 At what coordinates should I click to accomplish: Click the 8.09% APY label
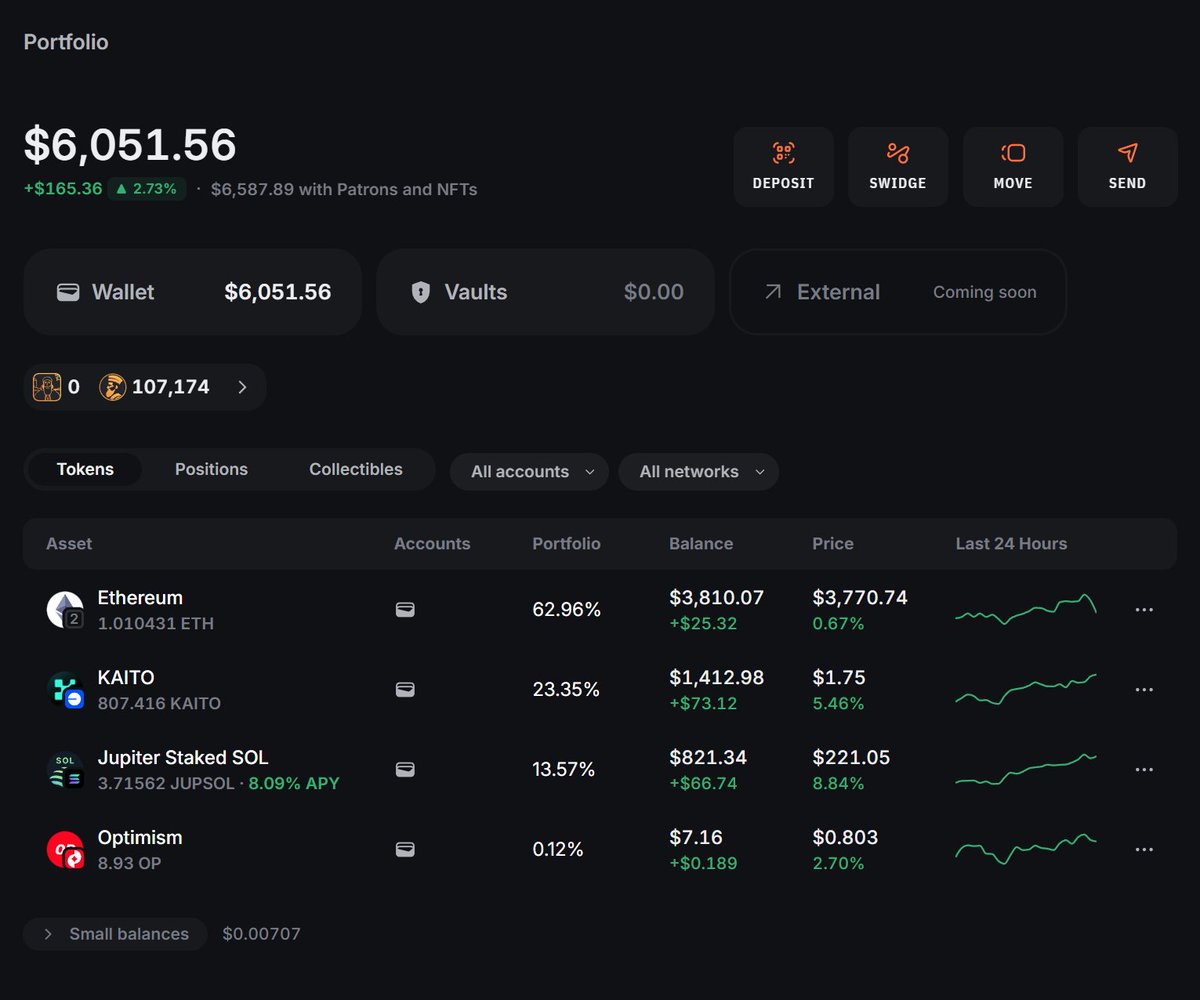tap(294, 784)
